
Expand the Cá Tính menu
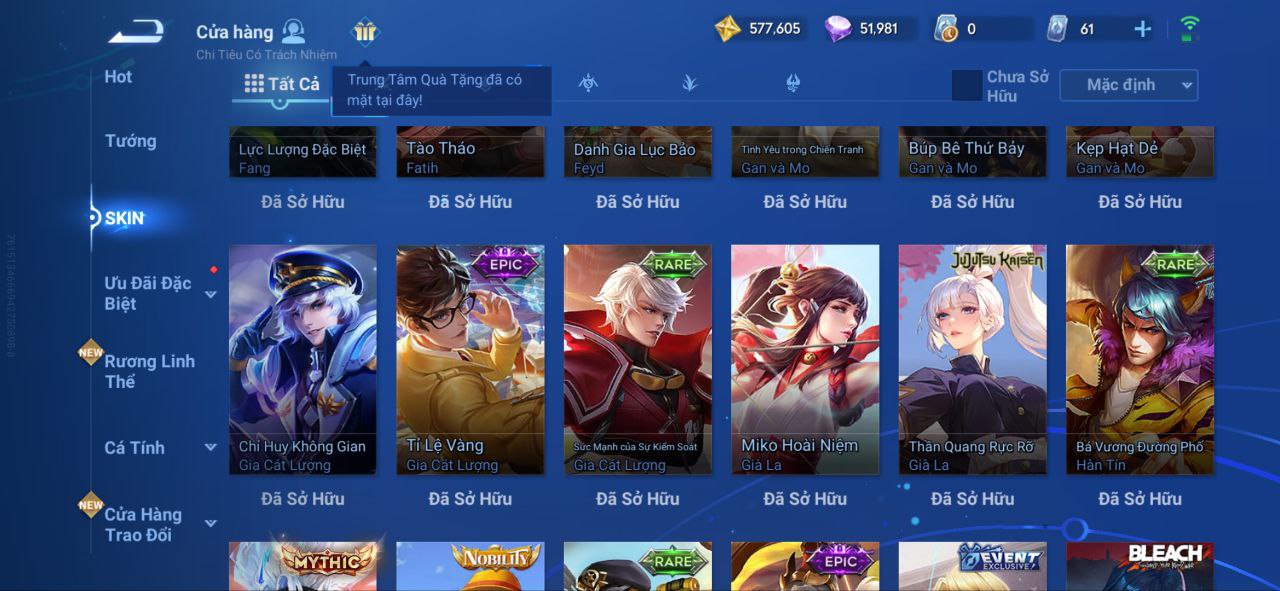coord(211,447)
